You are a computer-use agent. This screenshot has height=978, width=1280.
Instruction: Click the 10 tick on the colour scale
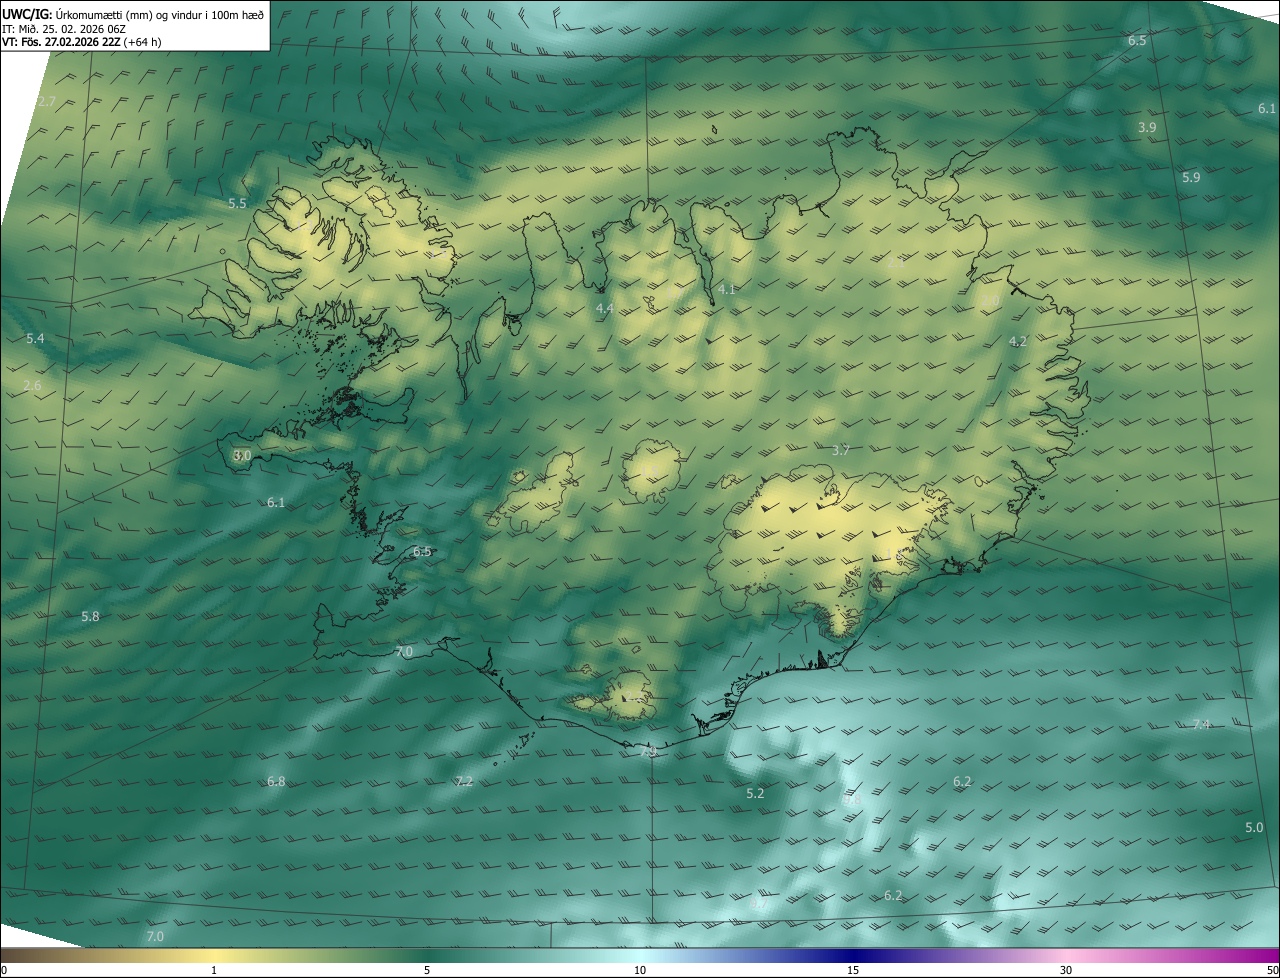pyautogui.click(x=640, y=970)
